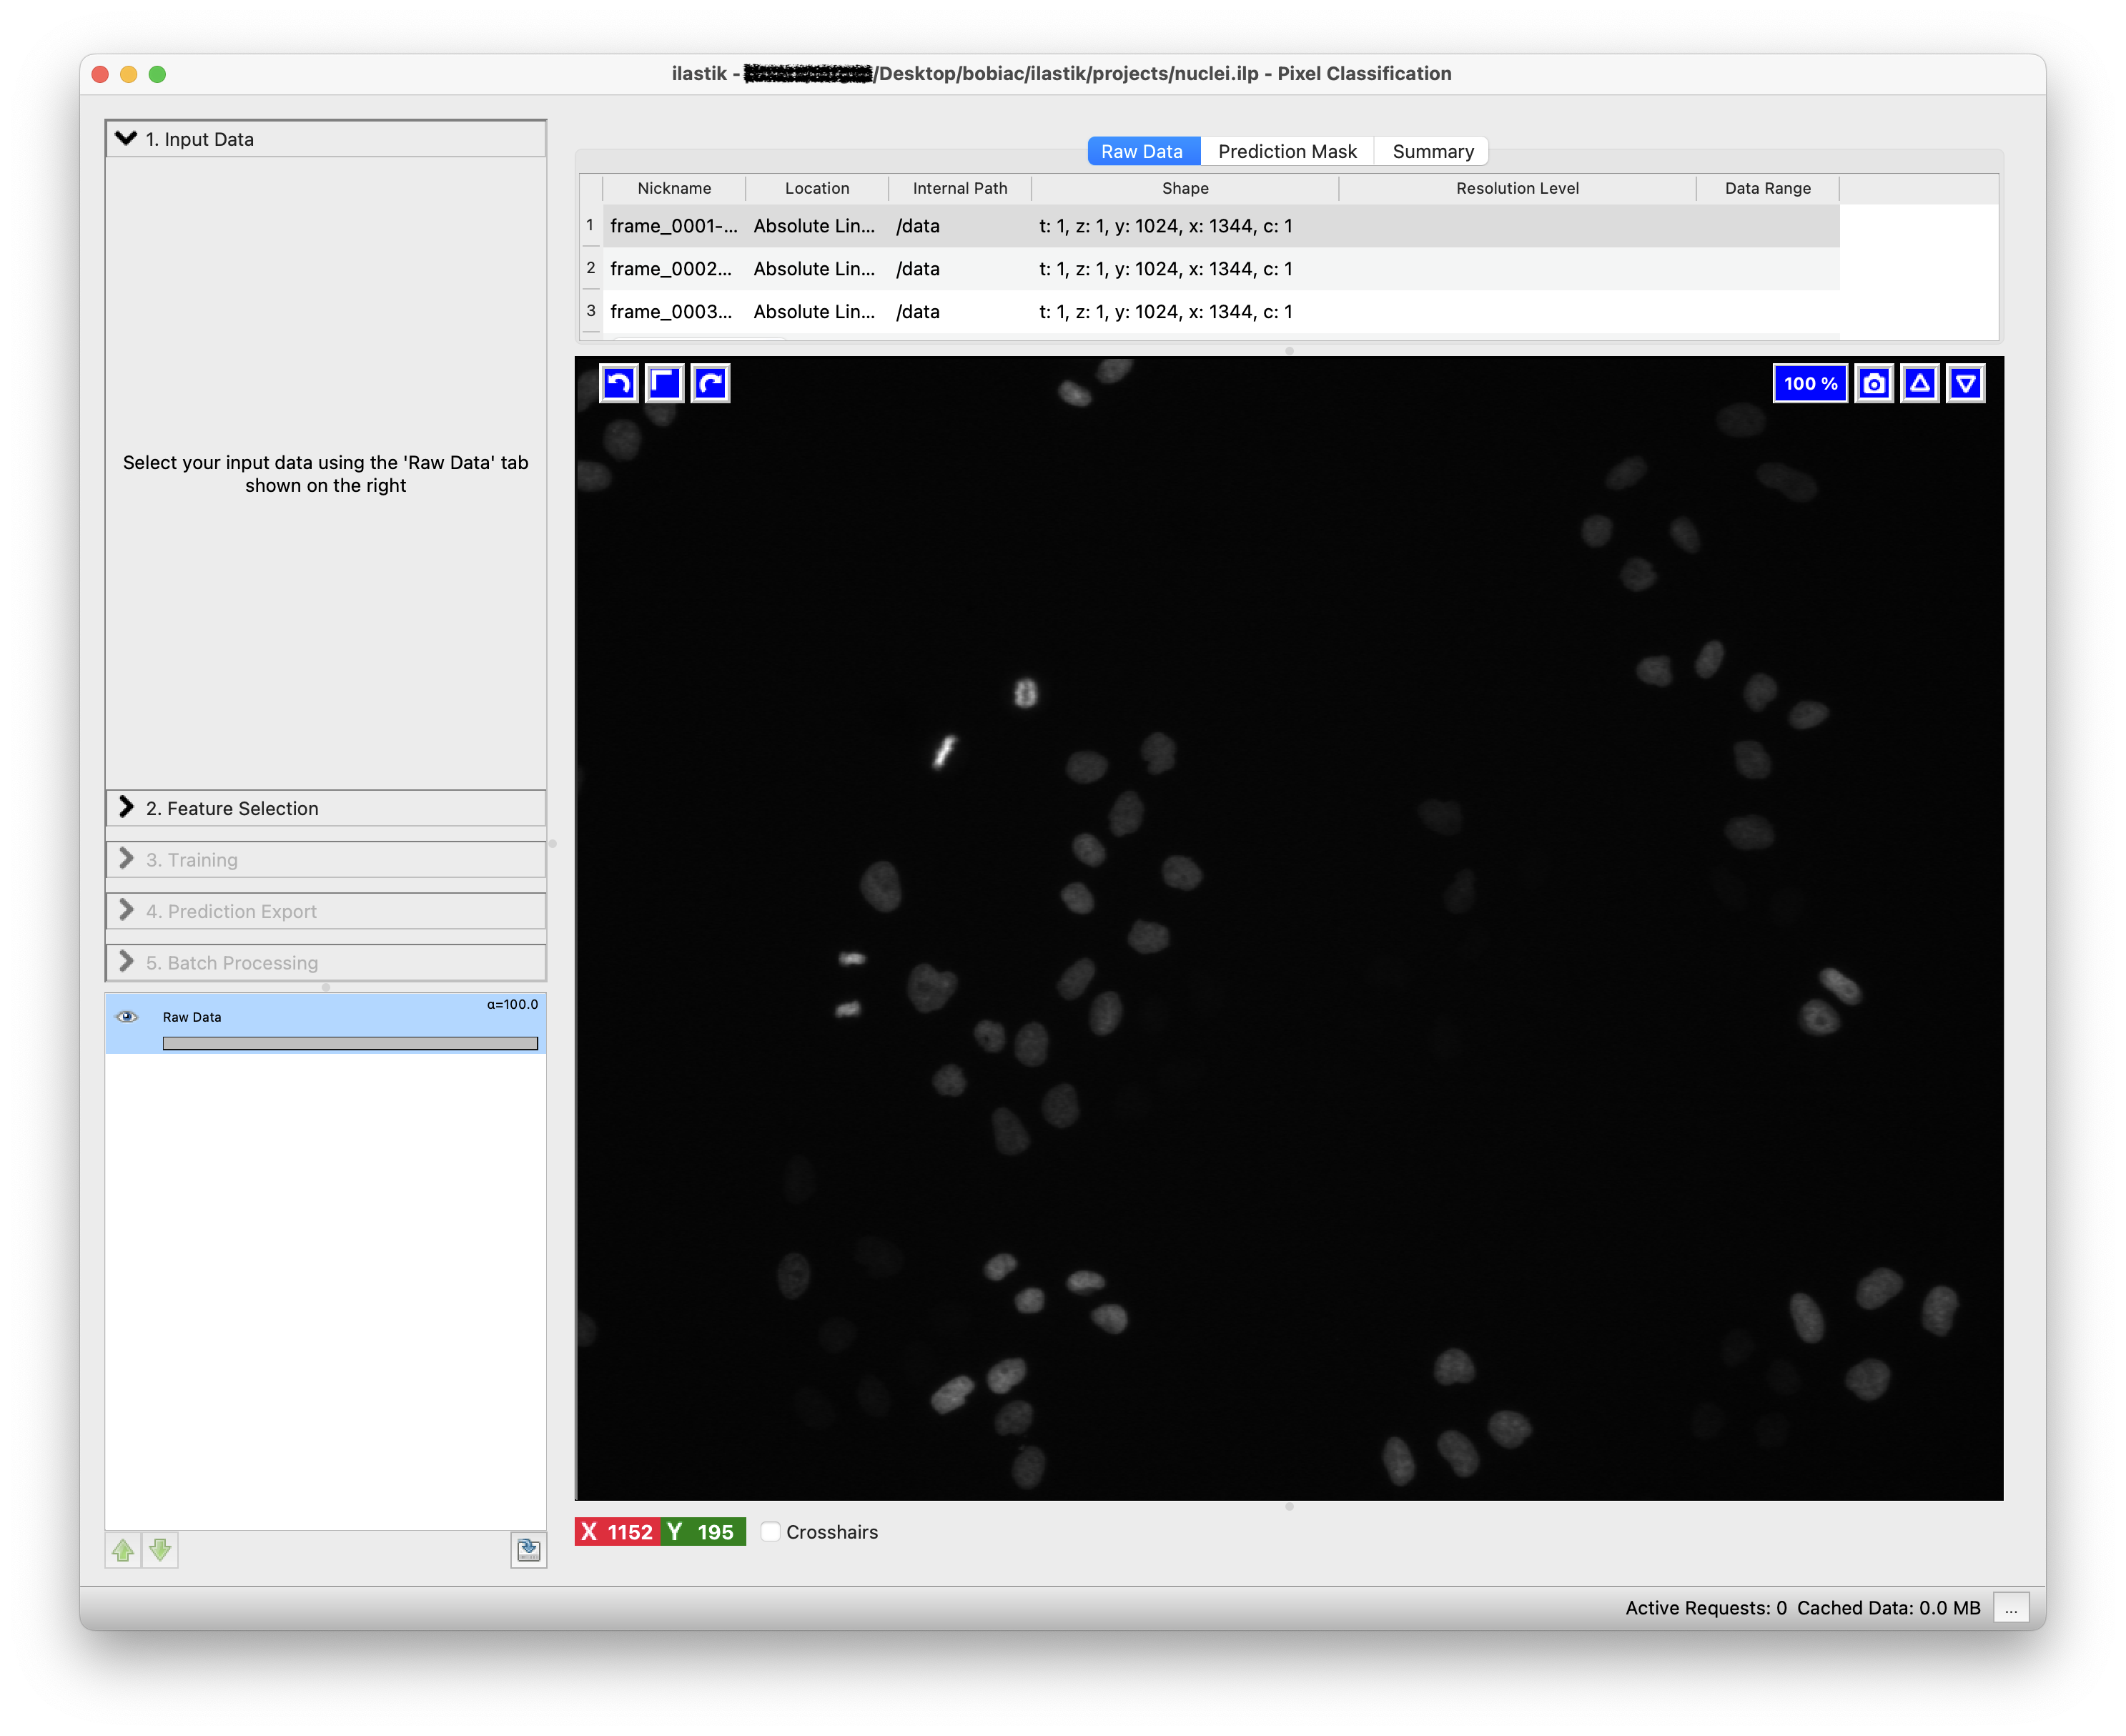Viewport: 2126px width, 1736px height.
Task: Move layer down with green arrow
Action: pyautogui.click(x=160, y=1550)
